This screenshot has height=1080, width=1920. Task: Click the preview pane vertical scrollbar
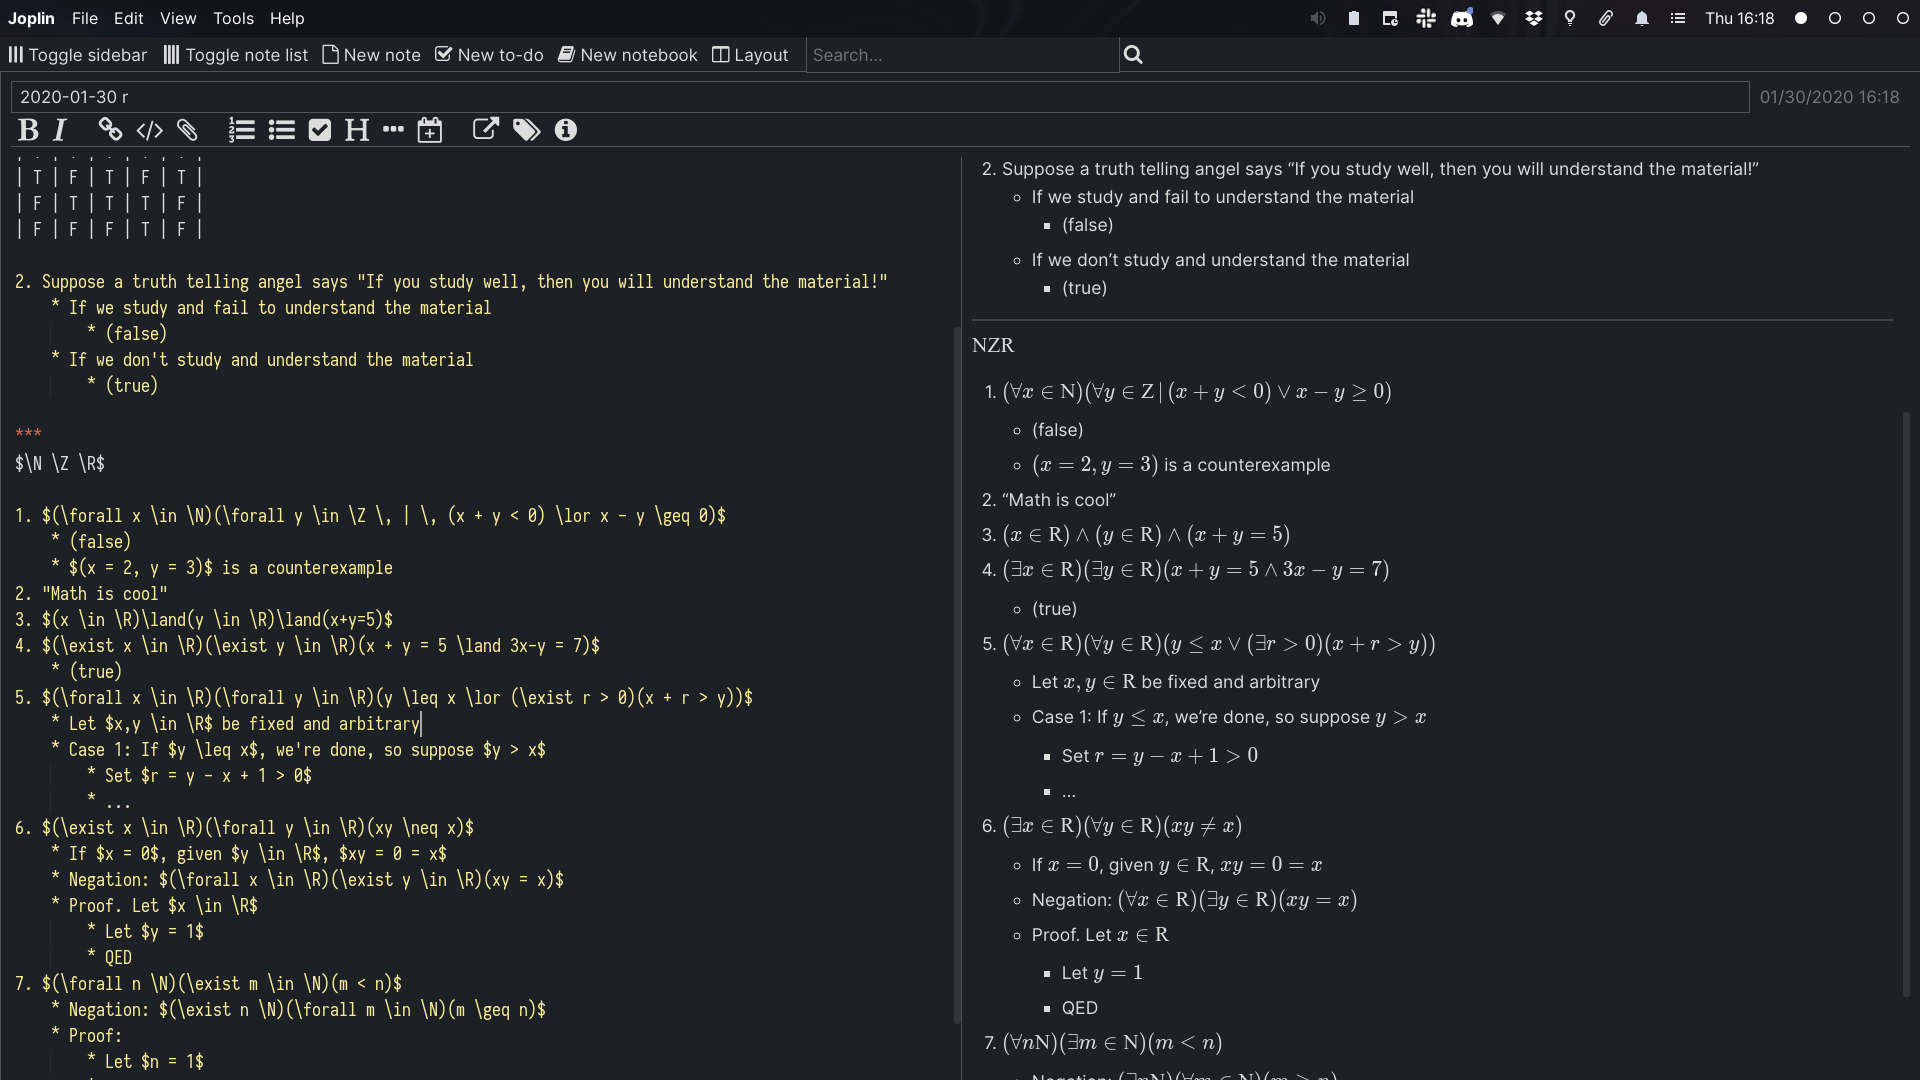coord(1906,703)
